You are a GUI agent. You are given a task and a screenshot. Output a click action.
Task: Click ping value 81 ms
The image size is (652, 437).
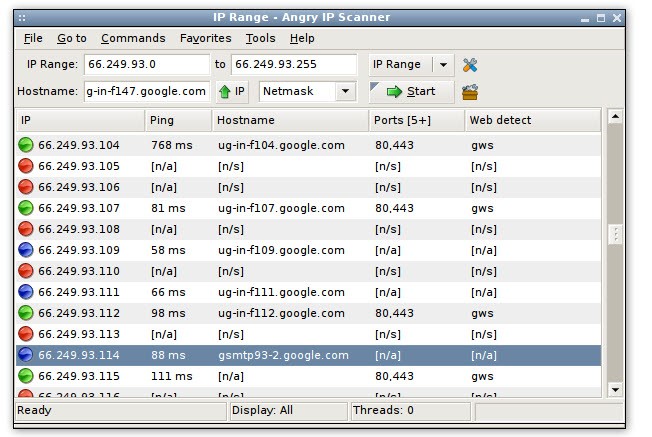click(168, 208)
